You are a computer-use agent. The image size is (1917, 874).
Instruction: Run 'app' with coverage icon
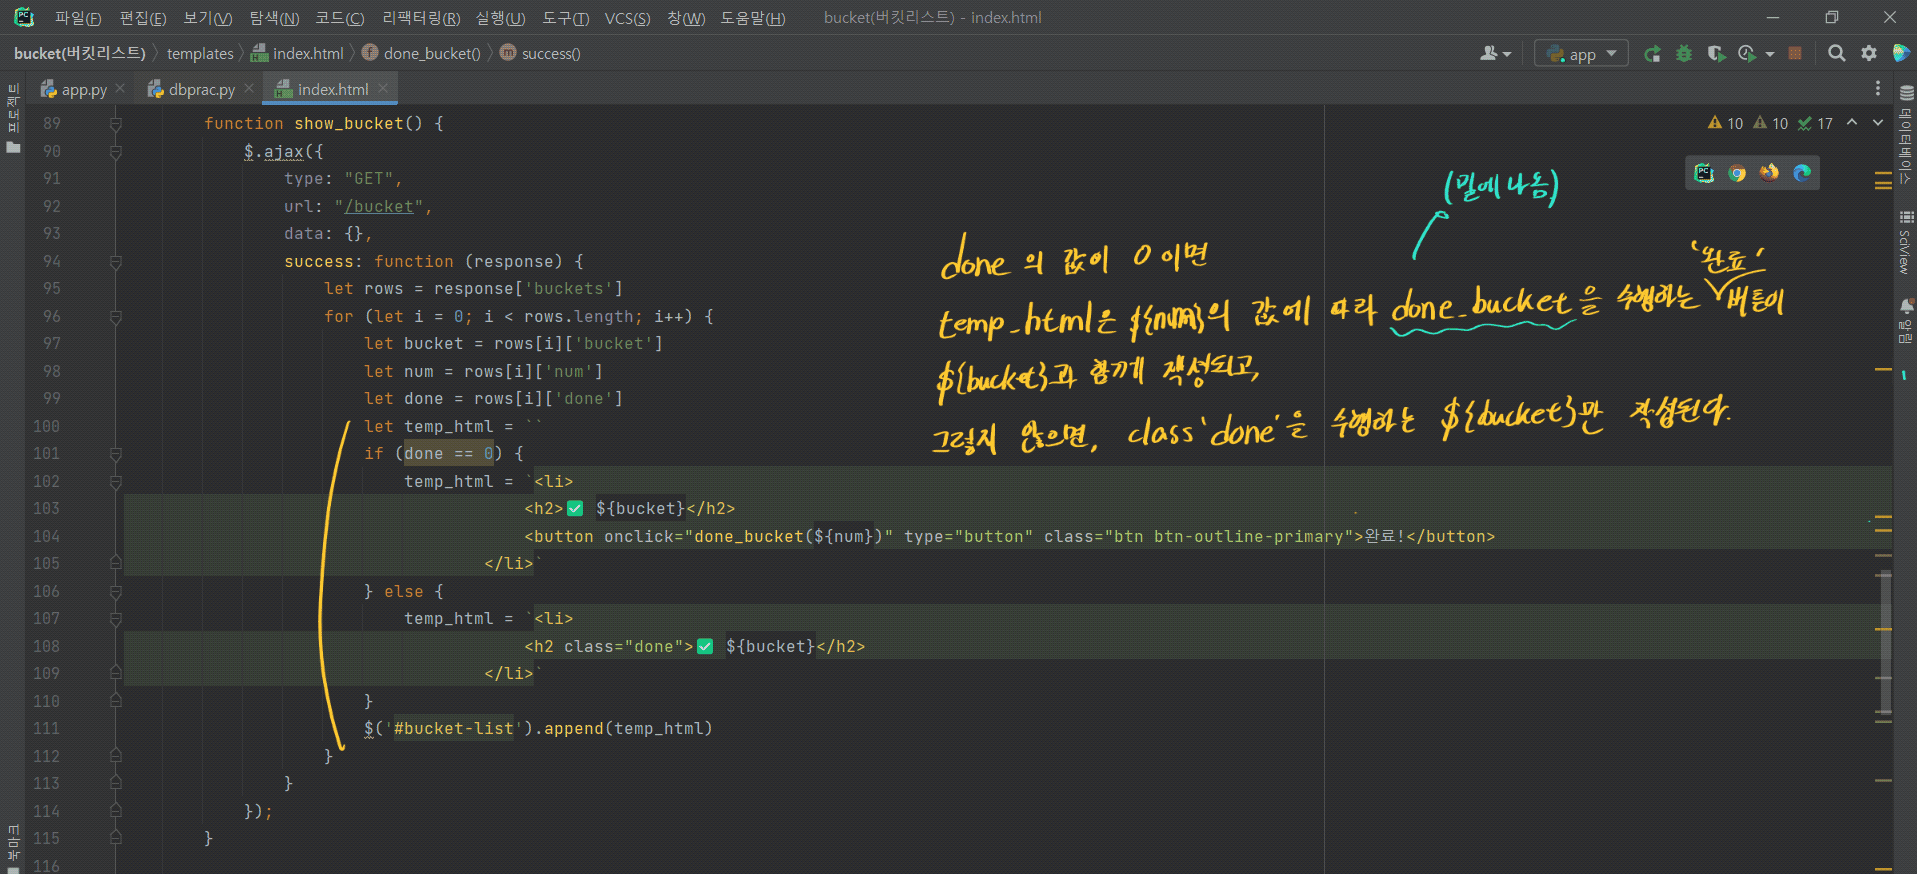tap(1716, 54)
